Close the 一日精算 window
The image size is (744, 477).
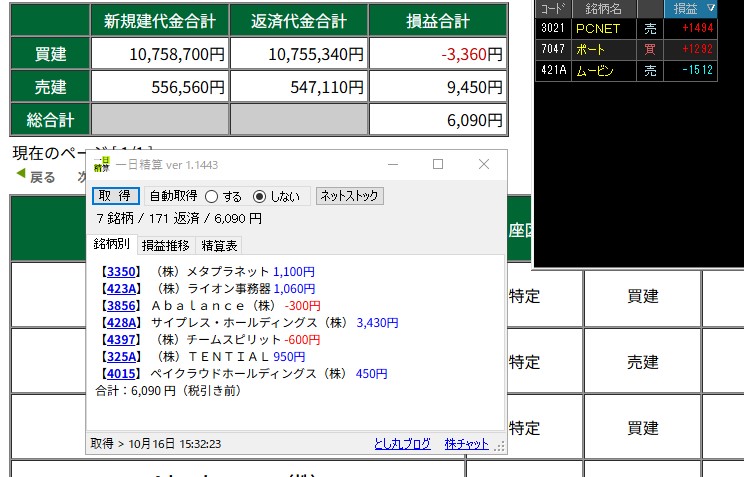click(483, 164)
